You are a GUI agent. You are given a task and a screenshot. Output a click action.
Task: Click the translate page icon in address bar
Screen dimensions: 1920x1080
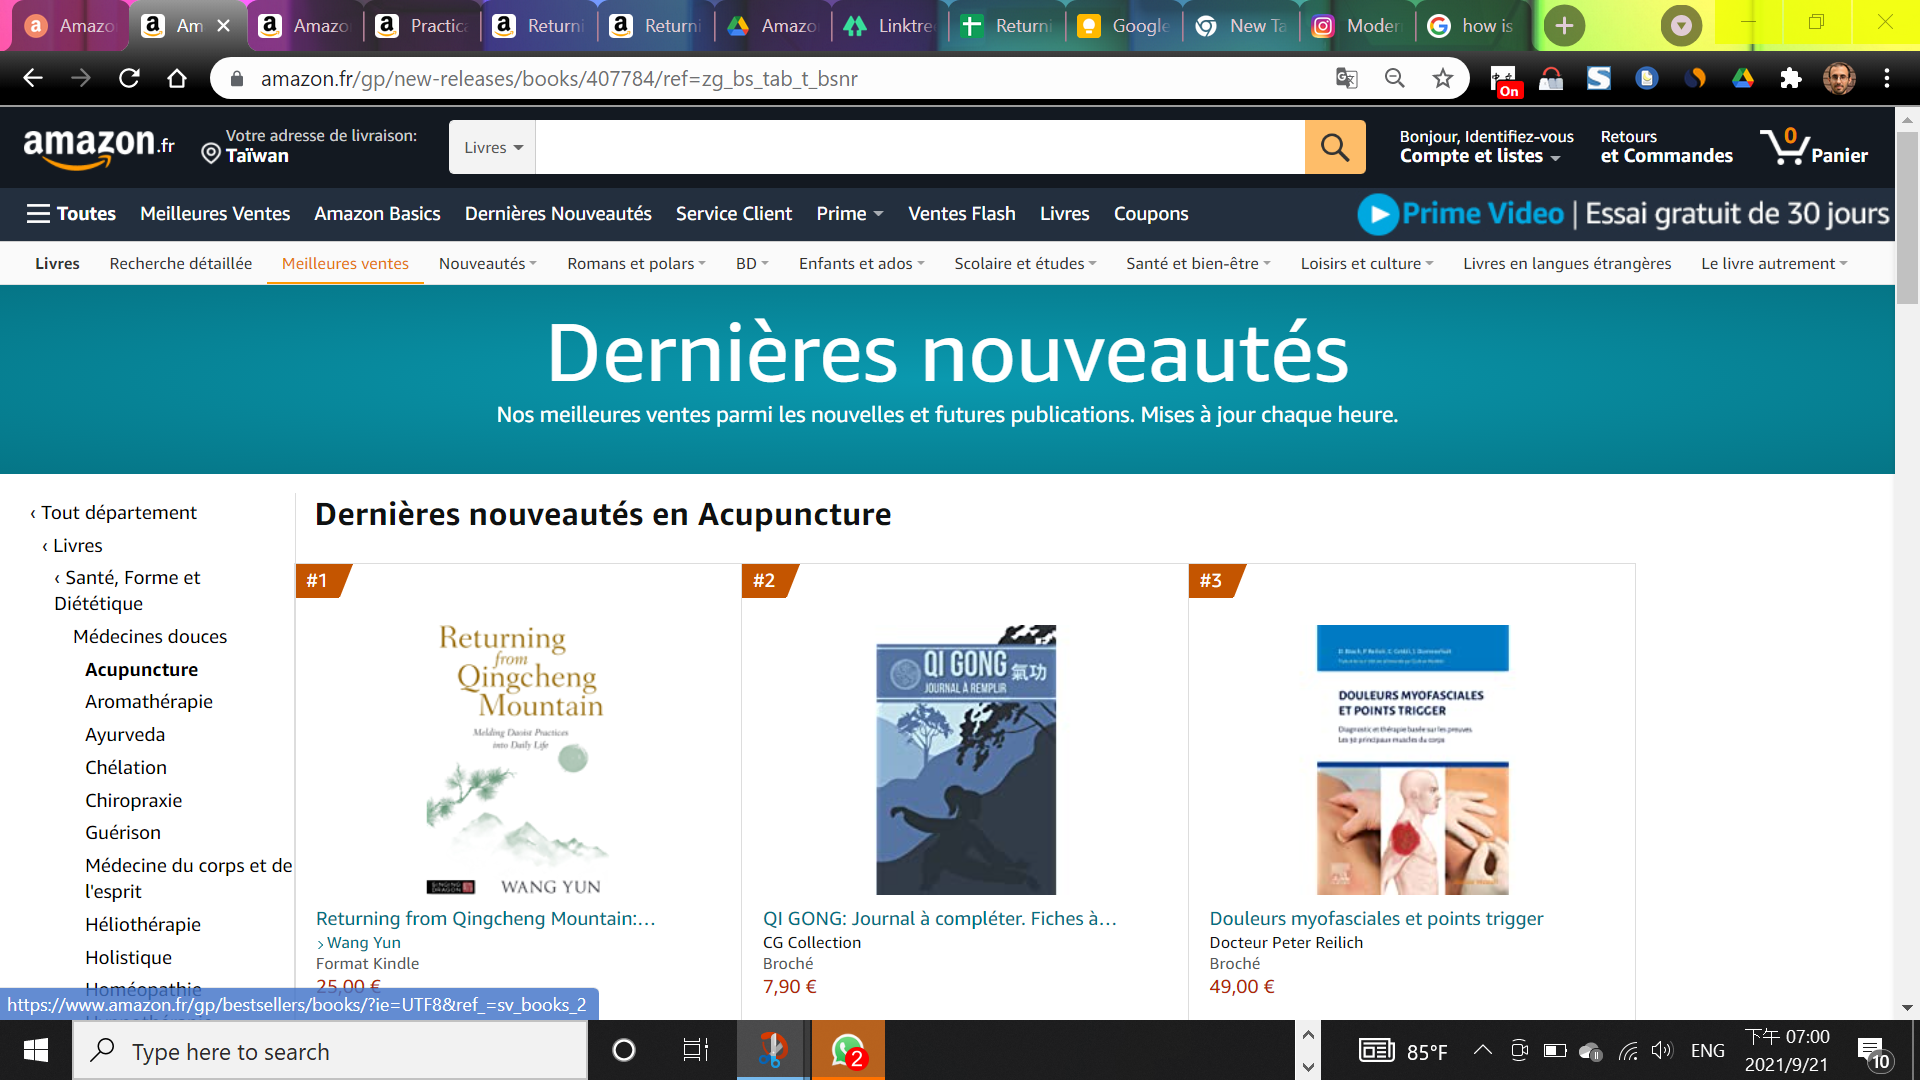pyautogui.click(x=1347, y=78)
